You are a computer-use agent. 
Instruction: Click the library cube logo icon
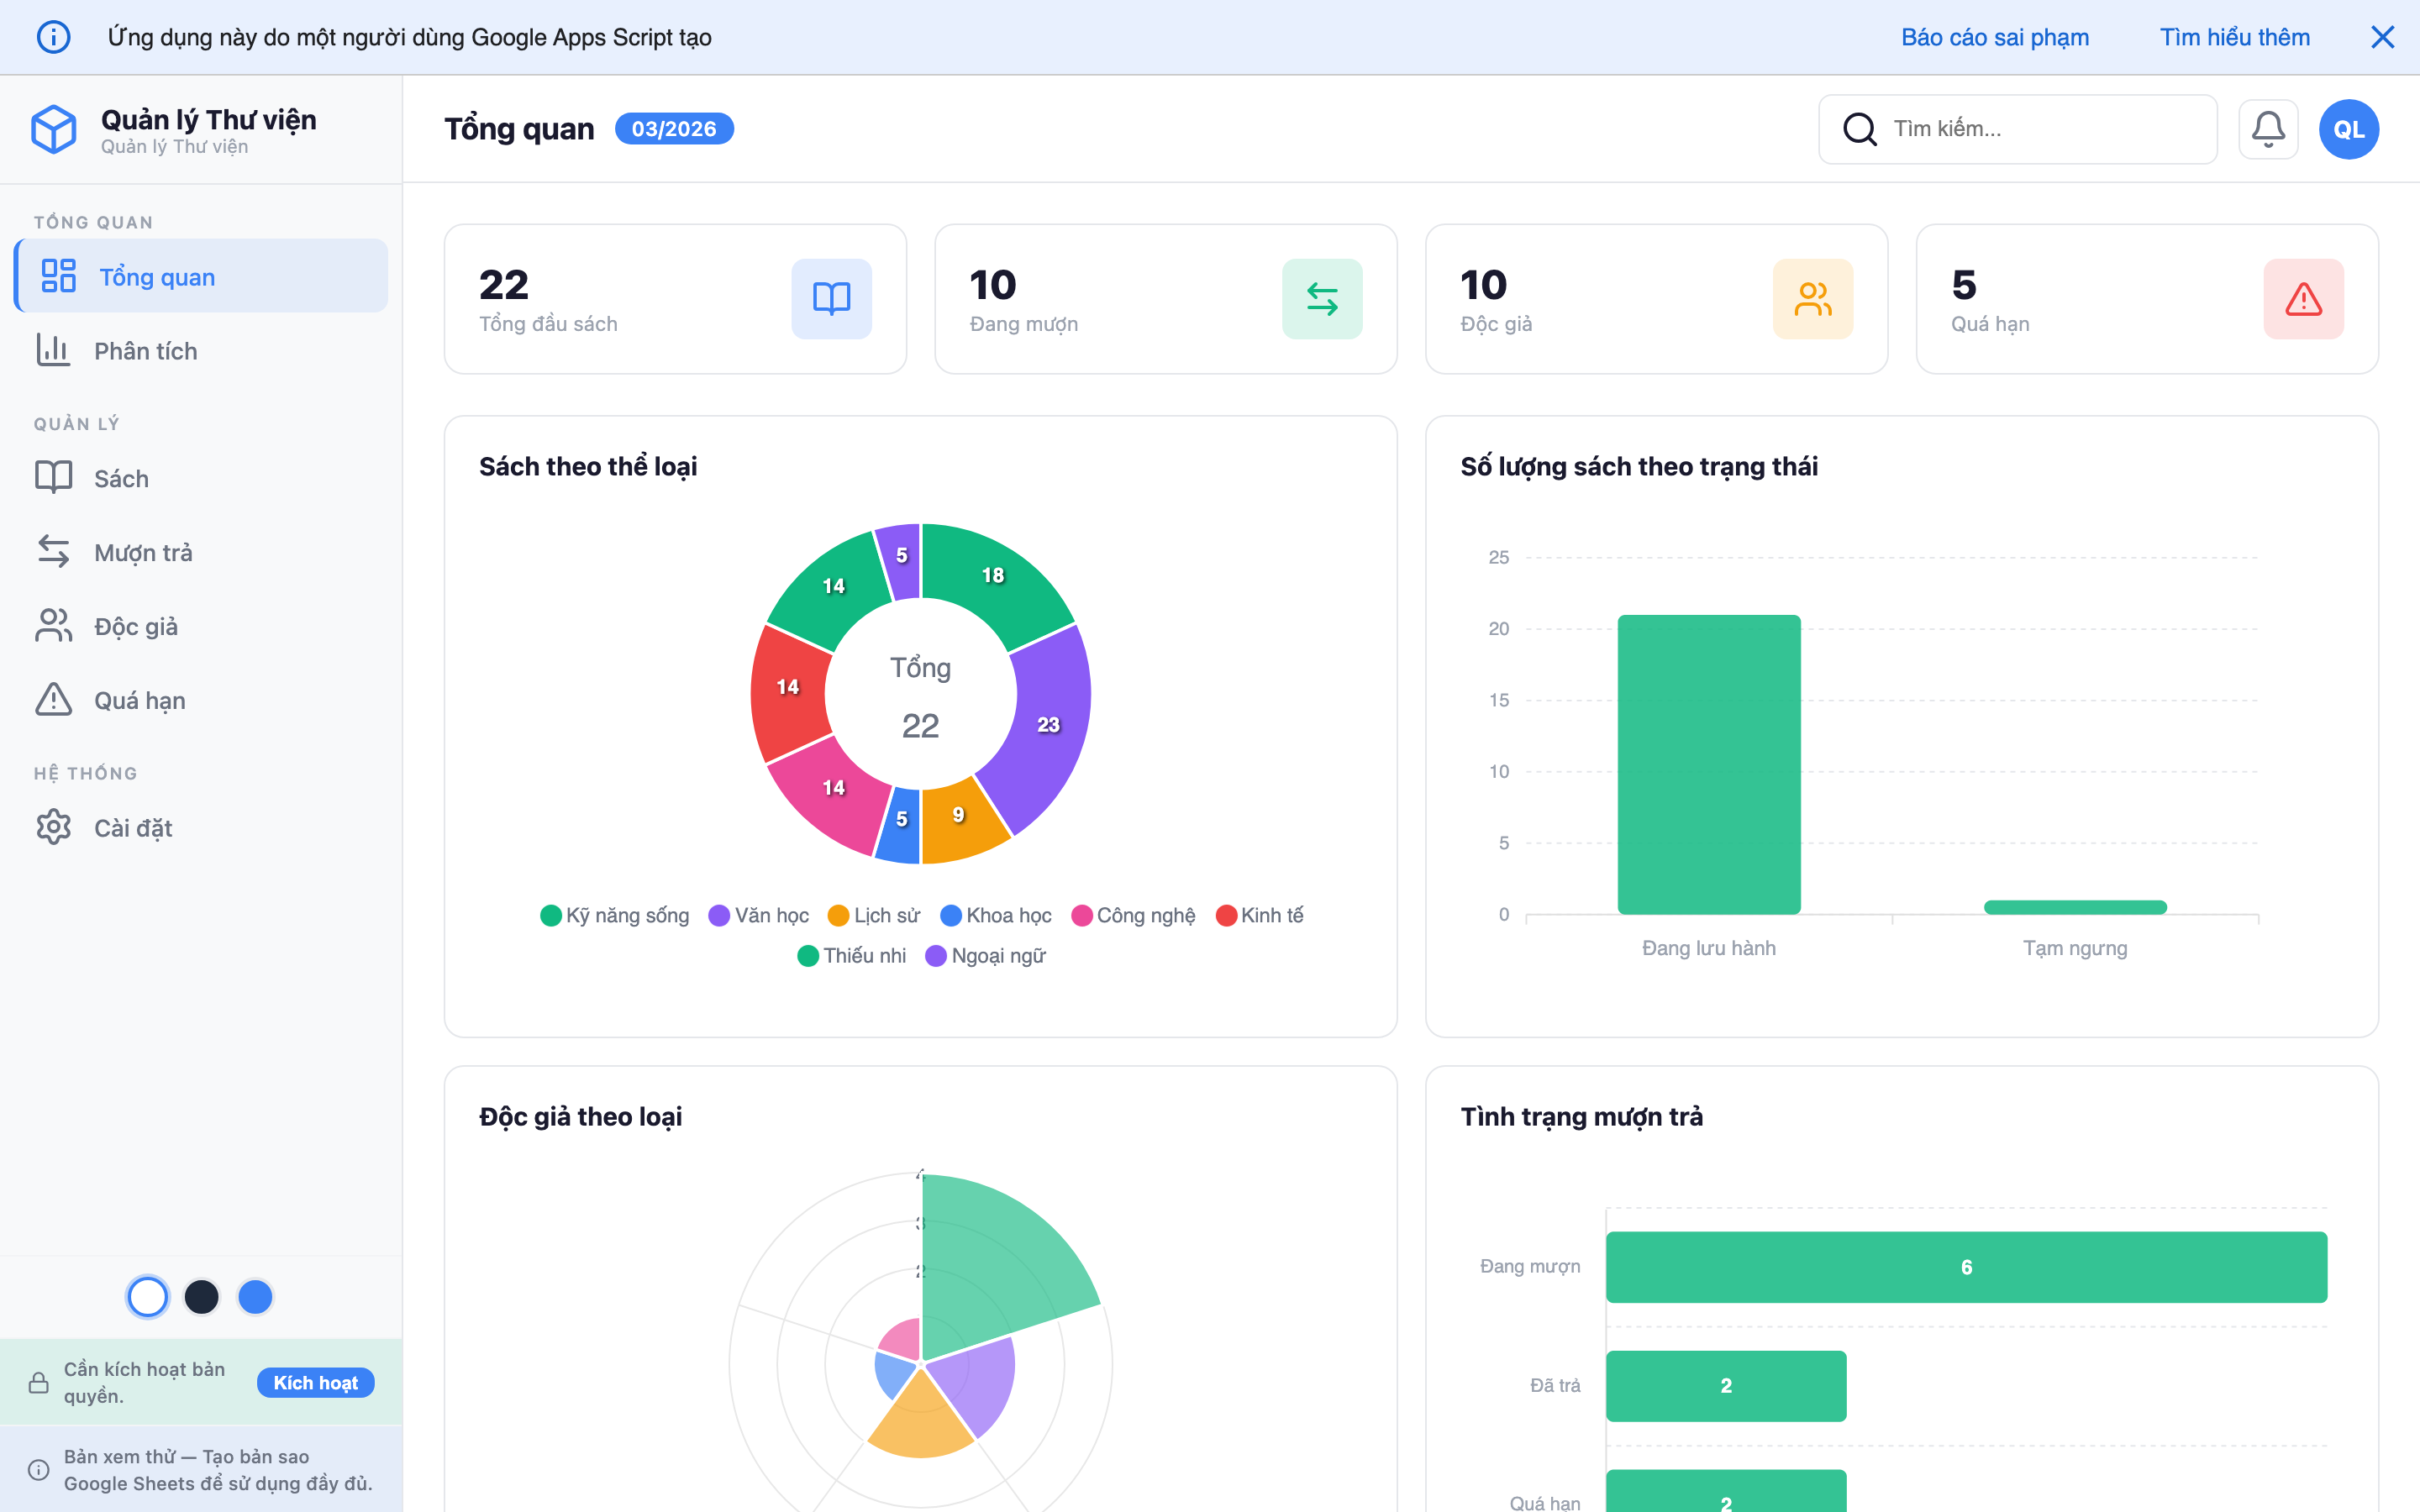point(54,130)
